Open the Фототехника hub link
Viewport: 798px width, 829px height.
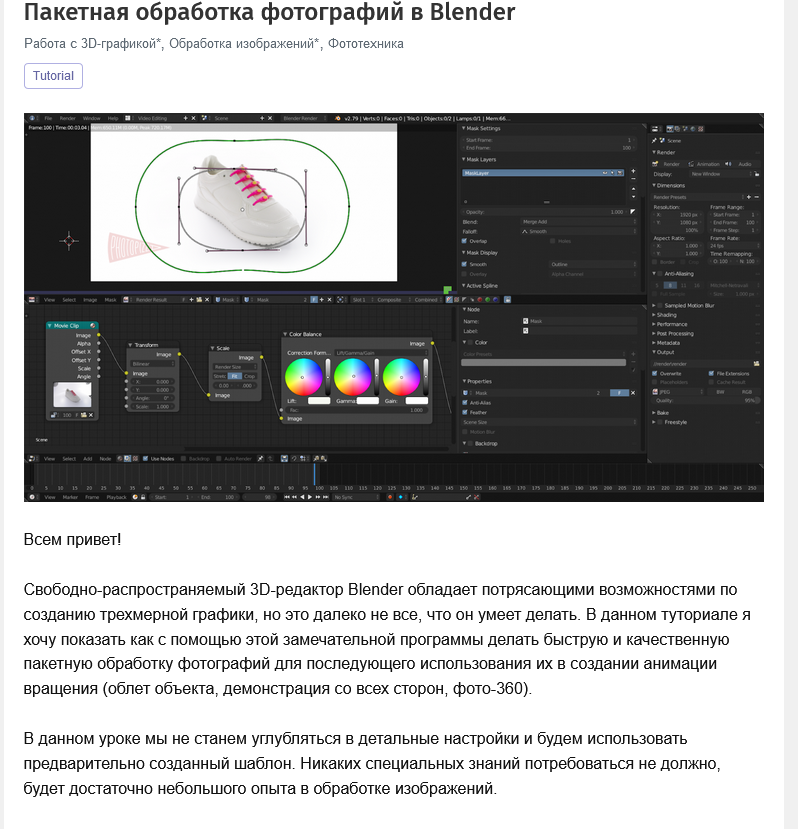coord(365,43)
